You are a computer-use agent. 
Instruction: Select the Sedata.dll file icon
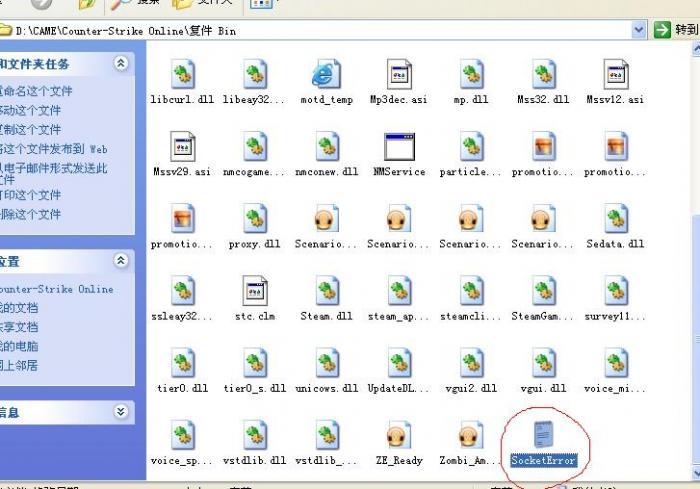616,218
